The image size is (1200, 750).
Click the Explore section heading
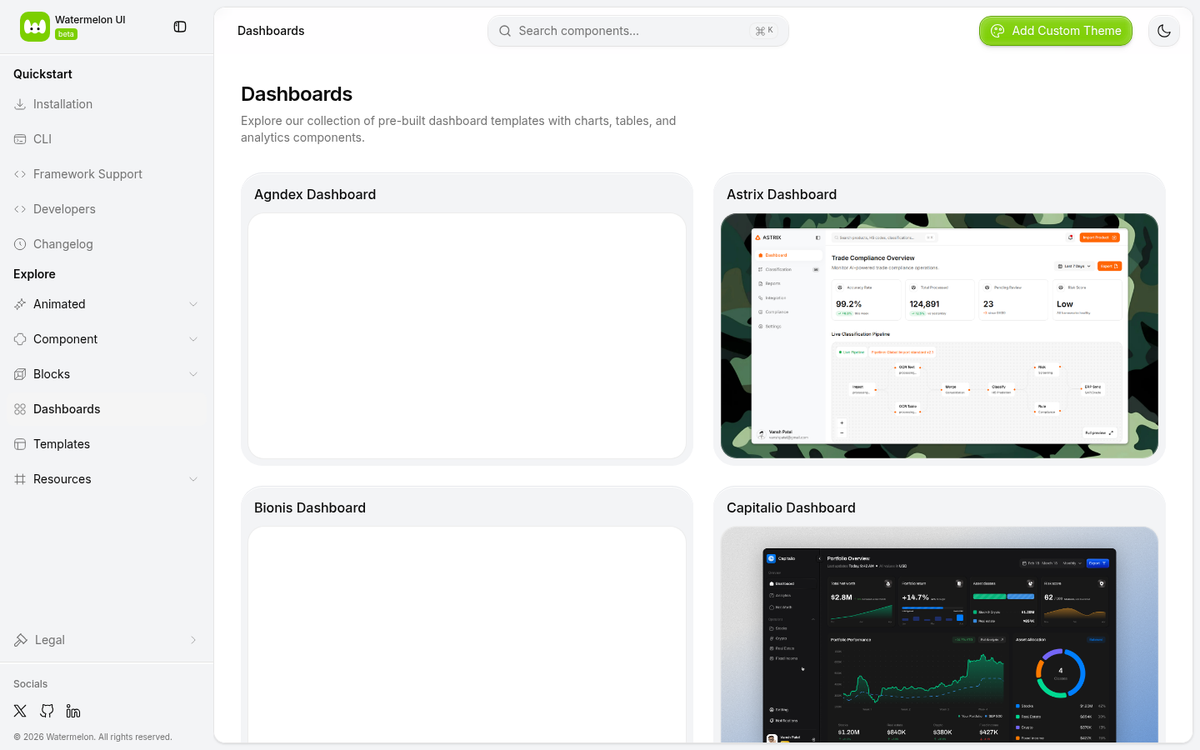pos(34,274)
